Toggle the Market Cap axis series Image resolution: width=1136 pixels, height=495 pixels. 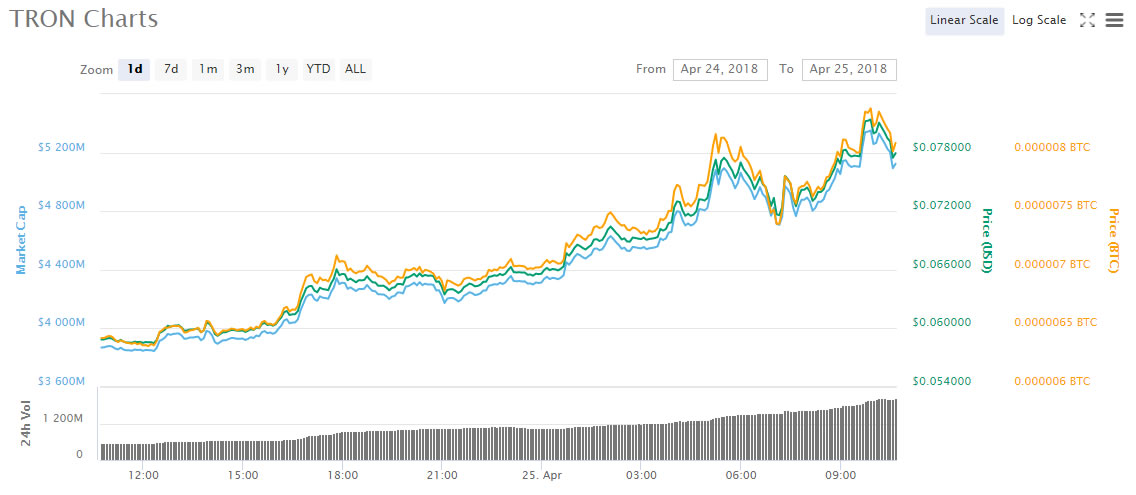pos(20,240)
